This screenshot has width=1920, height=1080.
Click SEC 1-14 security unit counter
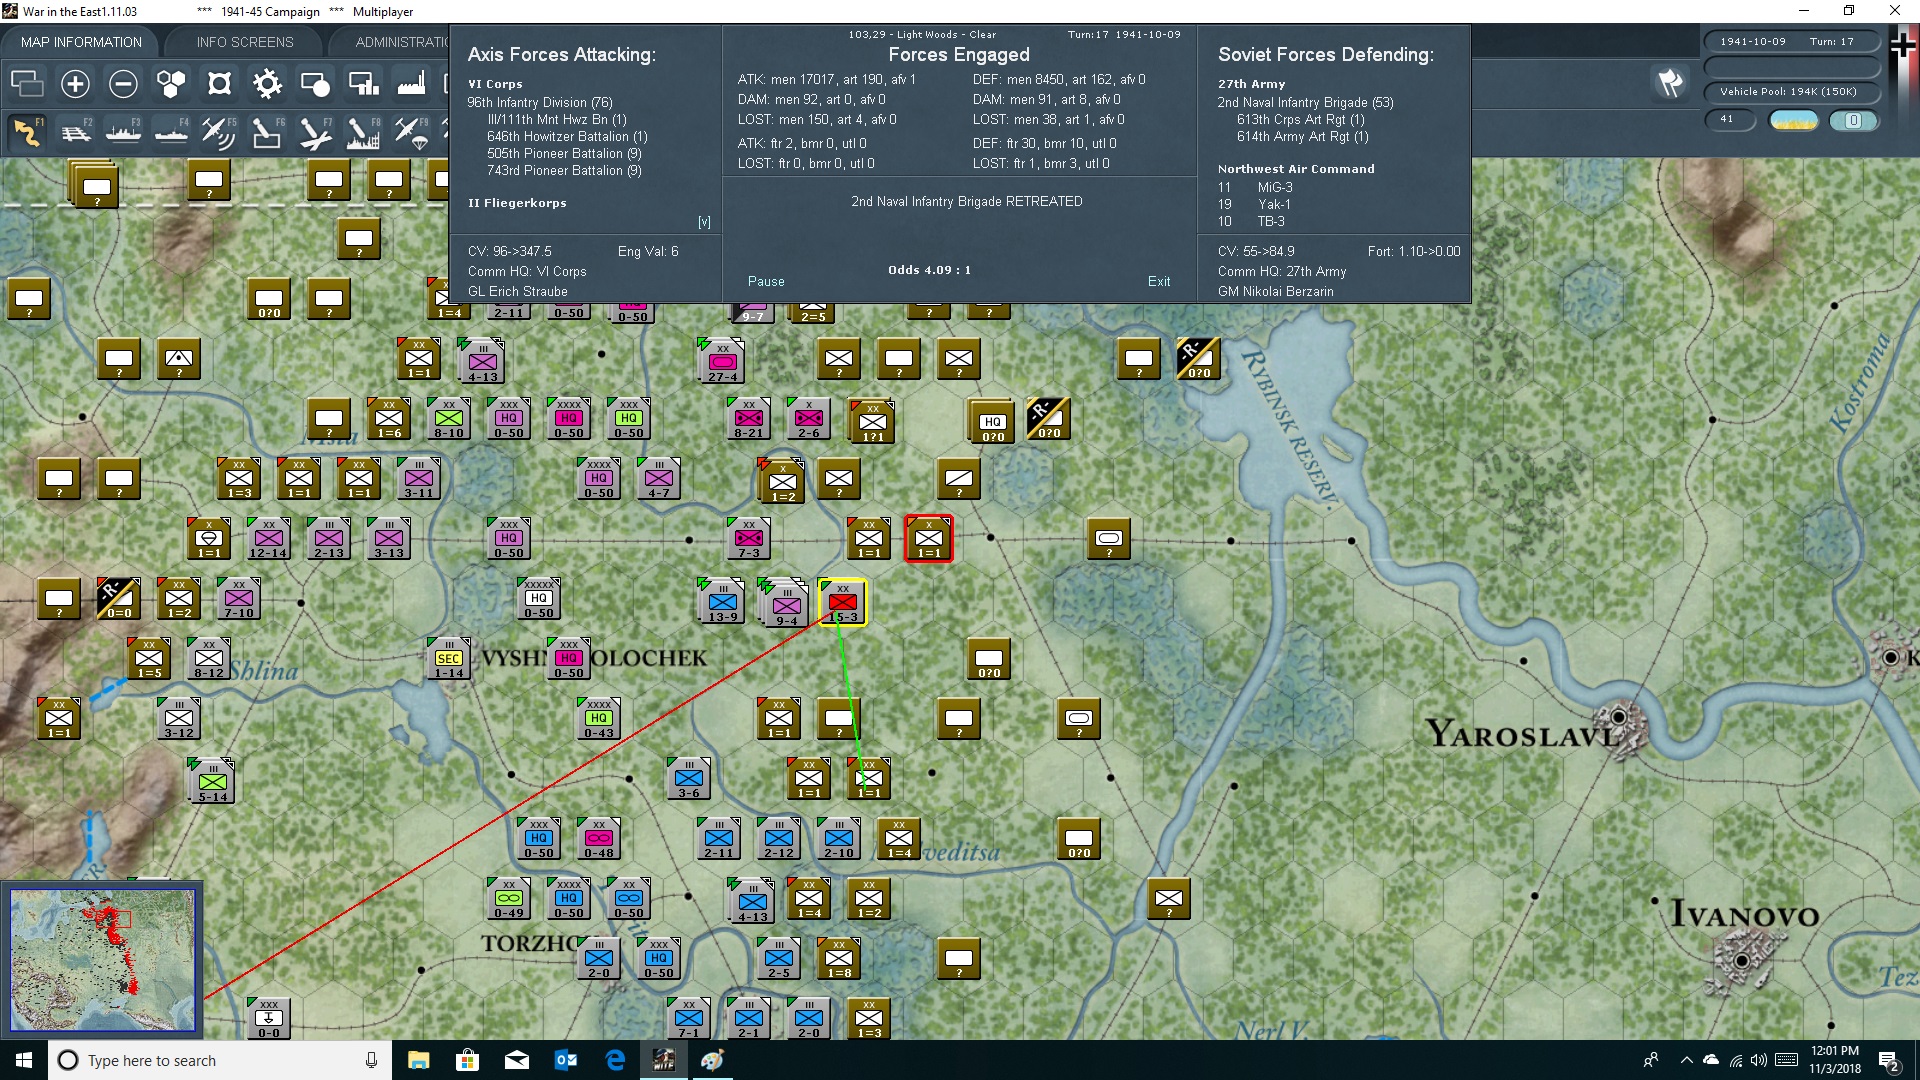449,659
